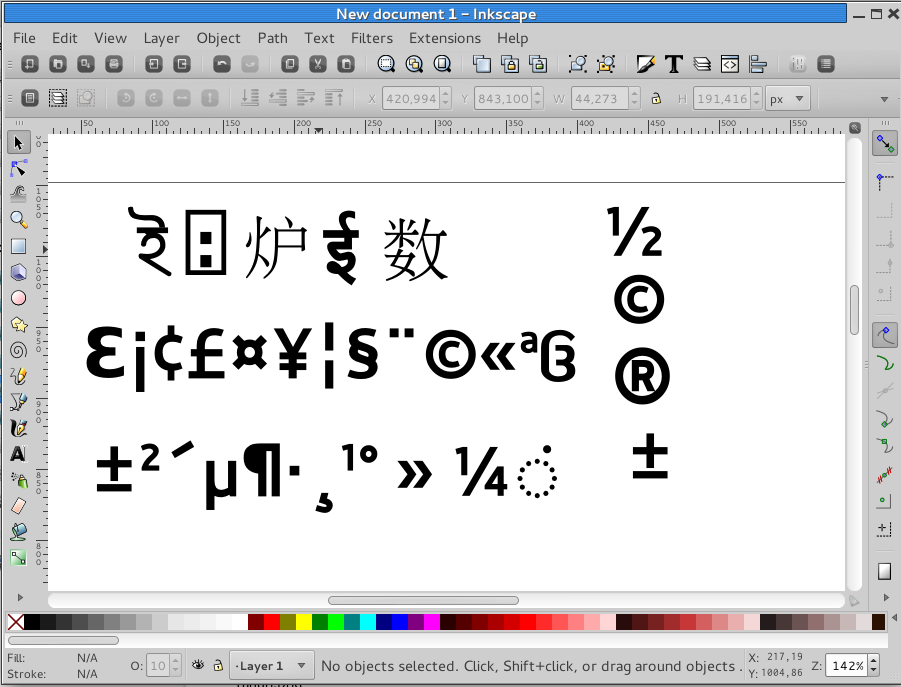This screenshot has width=901, height=687.
Task: Open the Path menu
Action: pos(272,38)
